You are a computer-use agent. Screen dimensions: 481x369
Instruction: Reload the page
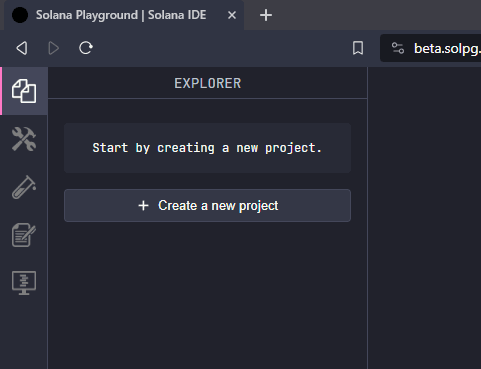(x=86, y=48)
